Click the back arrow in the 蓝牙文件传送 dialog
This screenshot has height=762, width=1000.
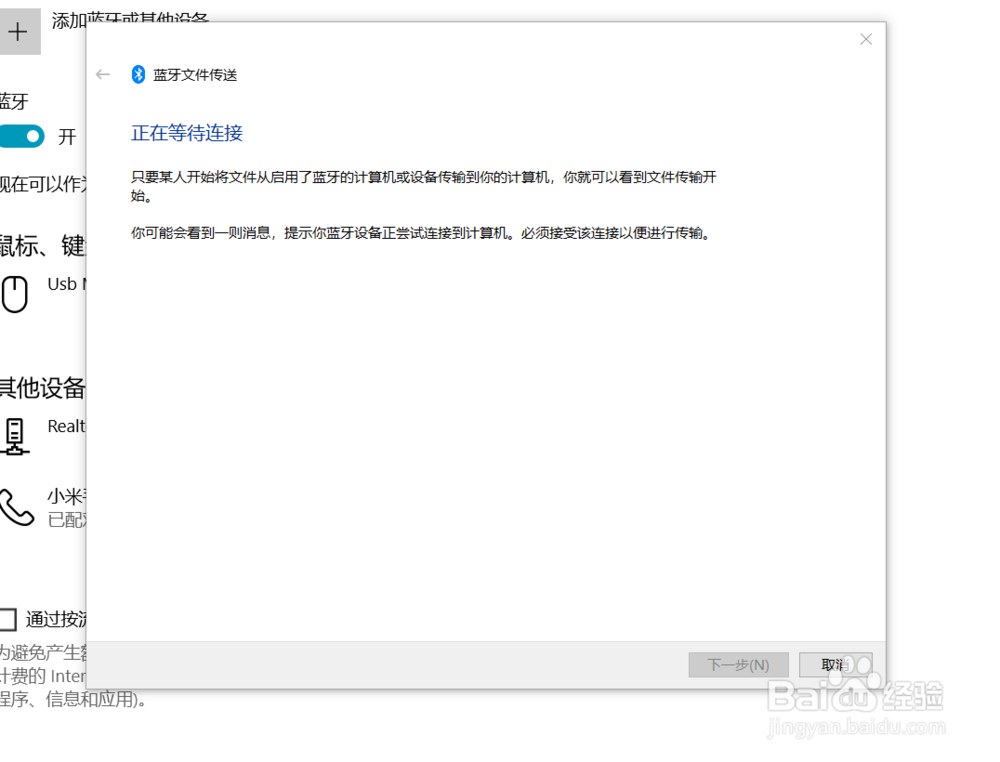(102, 74)
